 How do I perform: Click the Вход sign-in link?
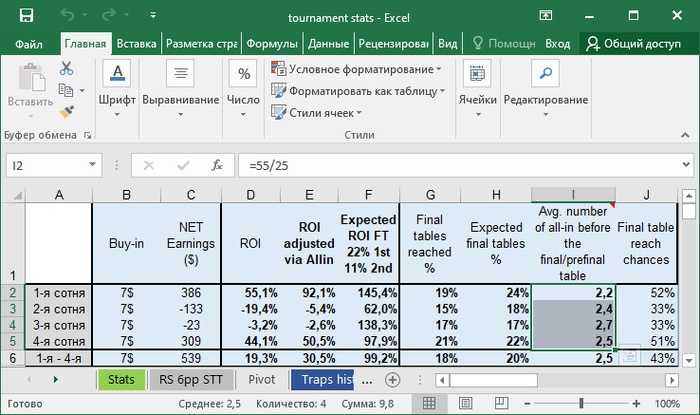click(558, 44)
